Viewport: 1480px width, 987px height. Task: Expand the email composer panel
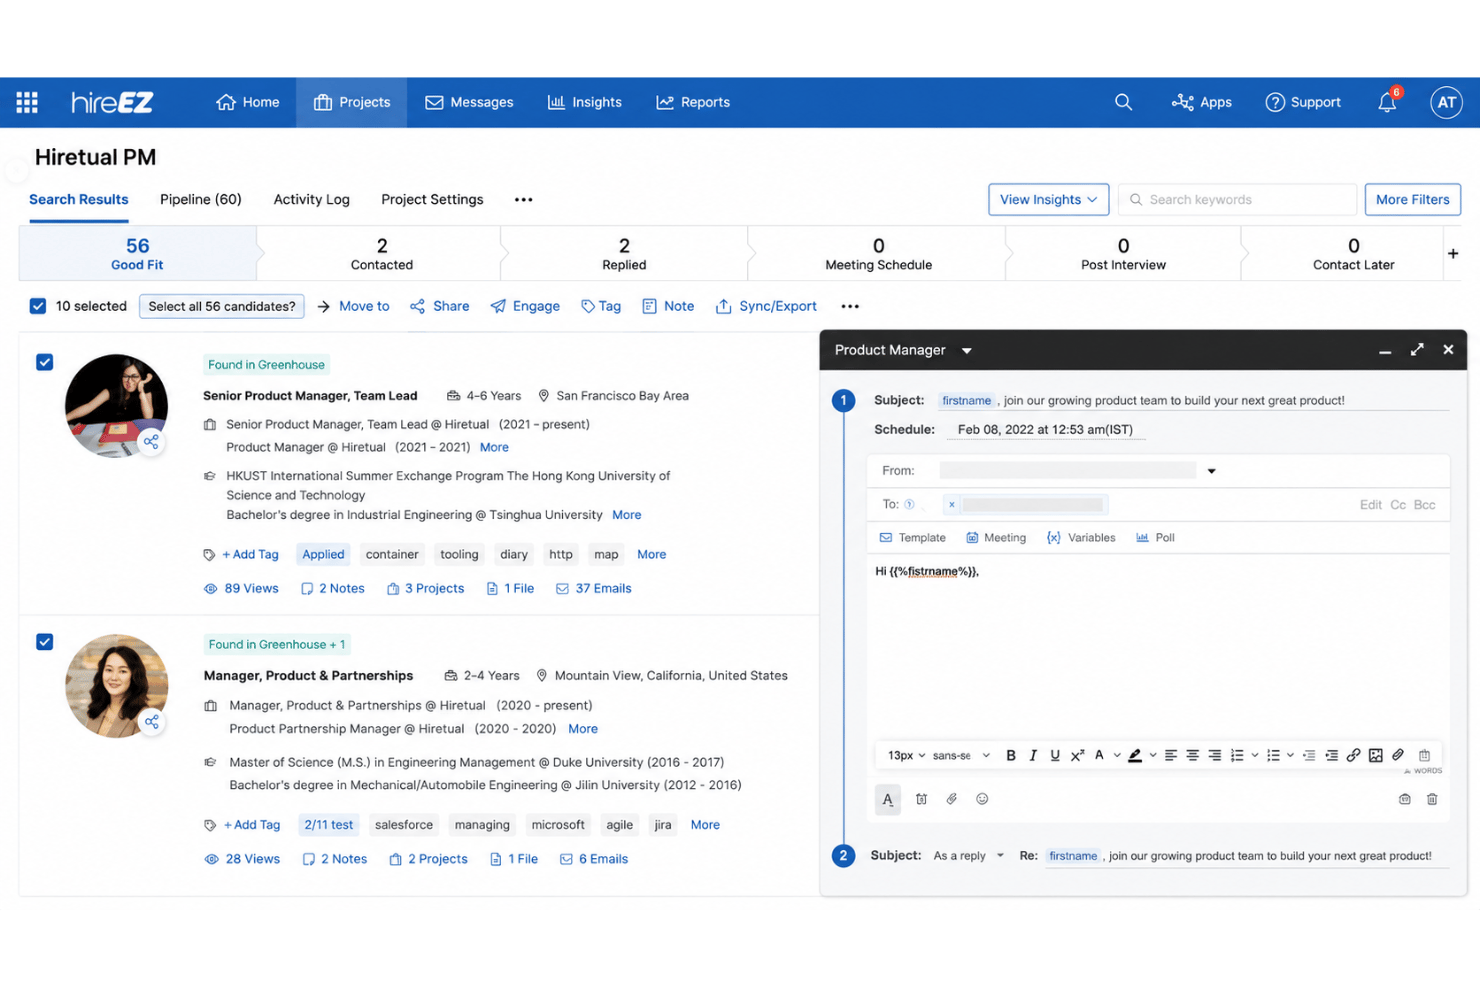[x=1417, y=349]
